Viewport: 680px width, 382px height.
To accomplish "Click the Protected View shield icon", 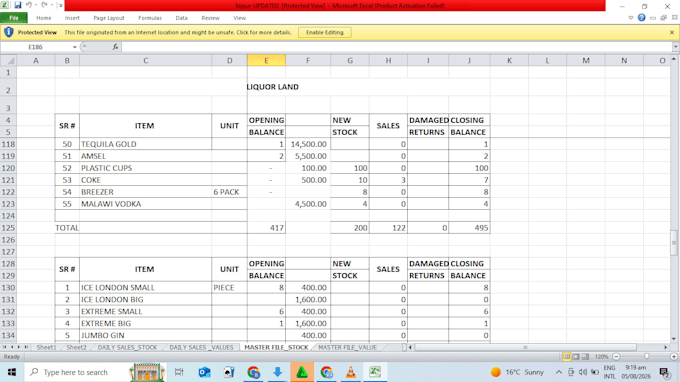I will (9, 32).
